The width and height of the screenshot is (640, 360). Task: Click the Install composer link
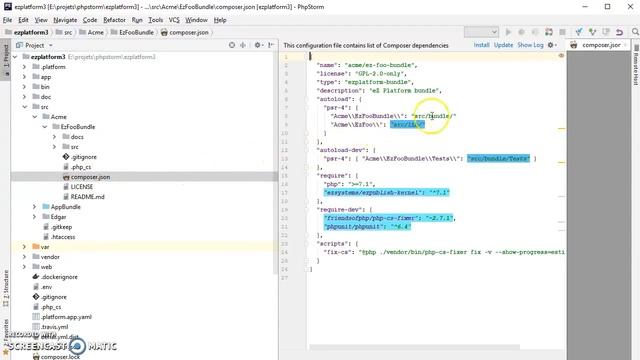click(482, 45)
